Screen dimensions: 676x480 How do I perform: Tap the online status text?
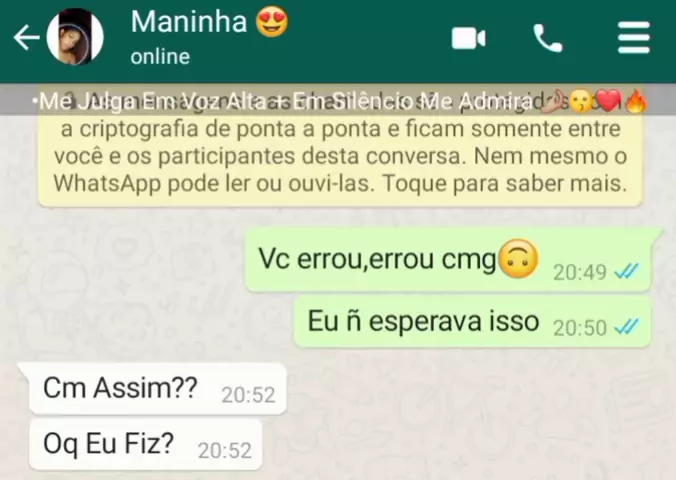coord(160,56)
